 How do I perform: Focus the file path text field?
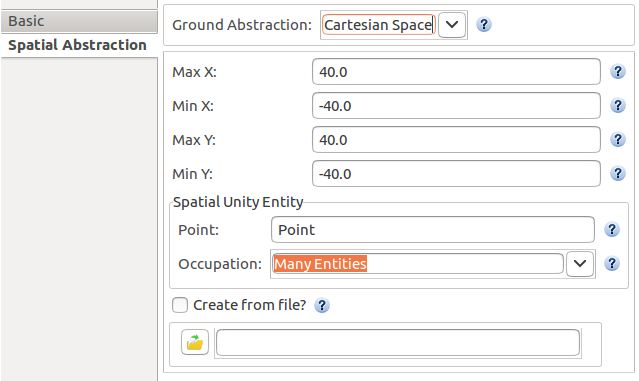click(398, 342)
